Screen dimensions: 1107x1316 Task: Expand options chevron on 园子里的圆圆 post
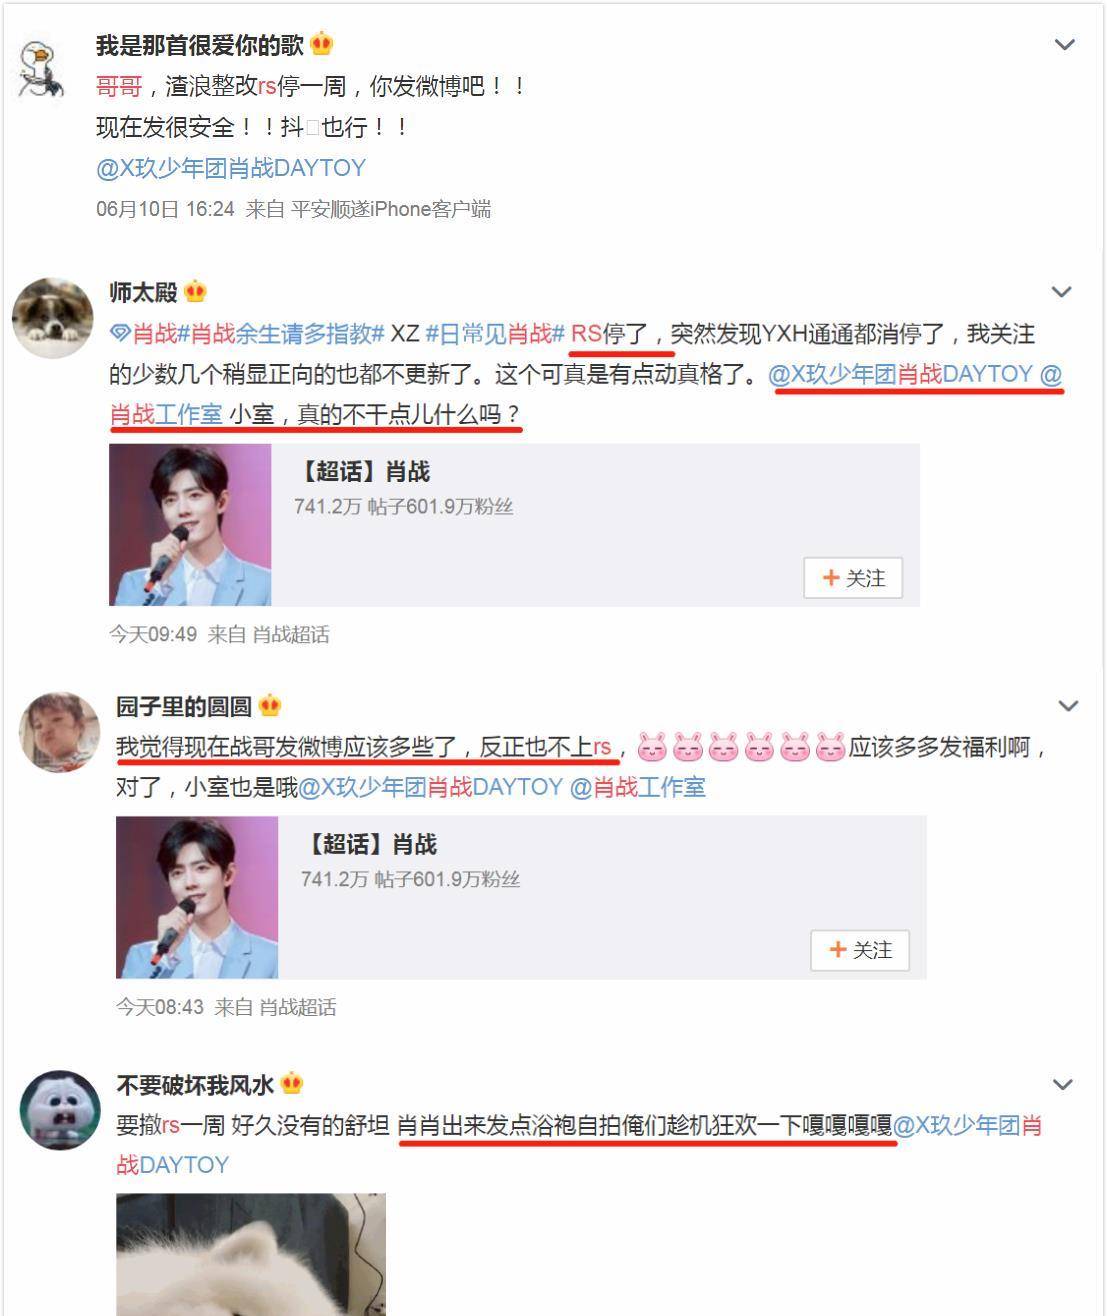click(1068, 706)
